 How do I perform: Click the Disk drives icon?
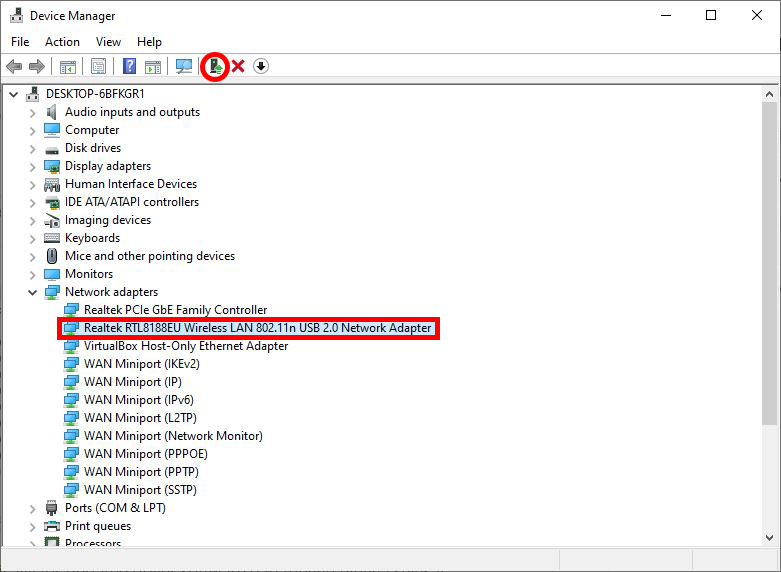52,149
